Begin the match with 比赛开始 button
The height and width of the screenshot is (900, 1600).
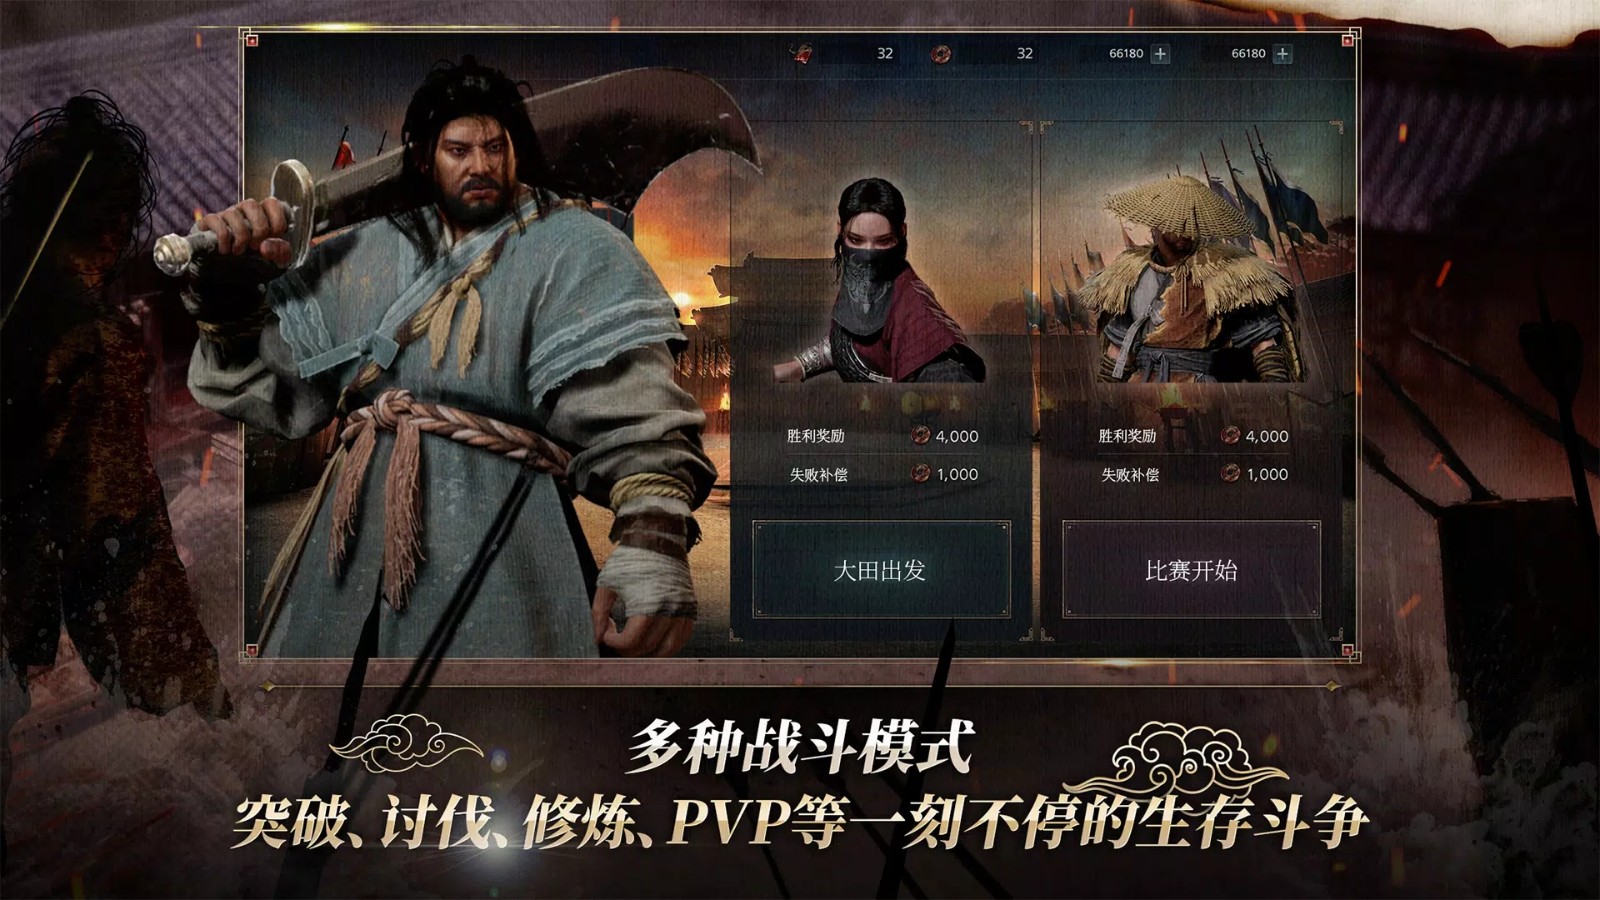[1191, 570]
